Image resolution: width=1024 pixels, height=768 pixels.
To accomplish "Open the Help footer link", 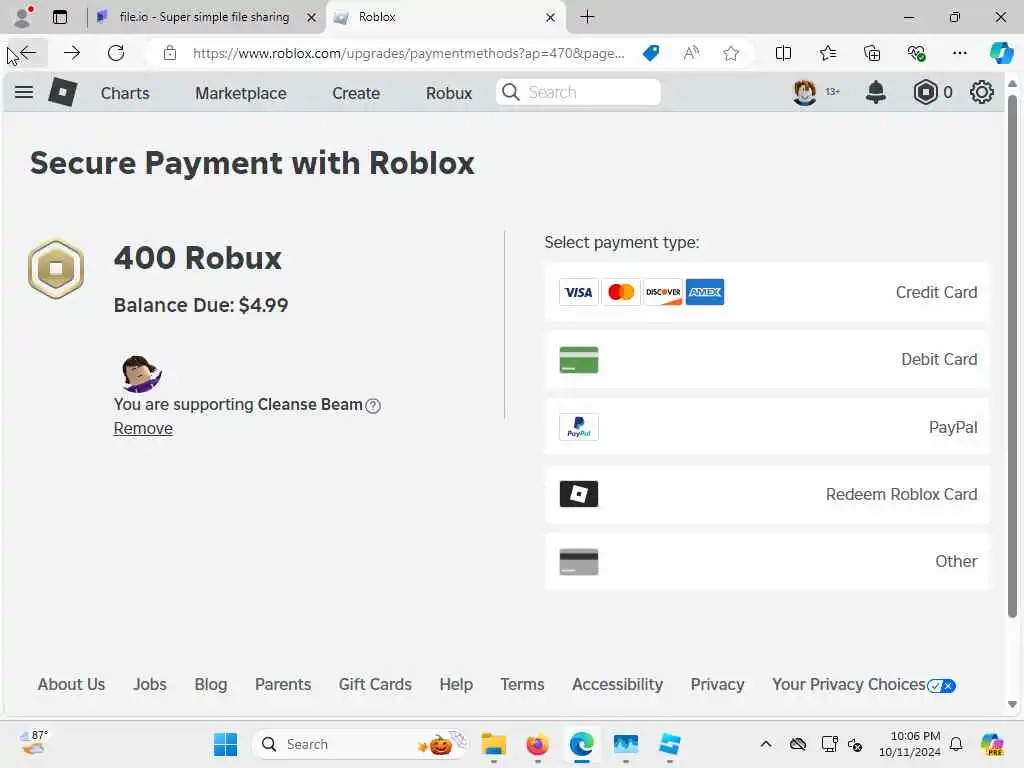I will 456,684.
